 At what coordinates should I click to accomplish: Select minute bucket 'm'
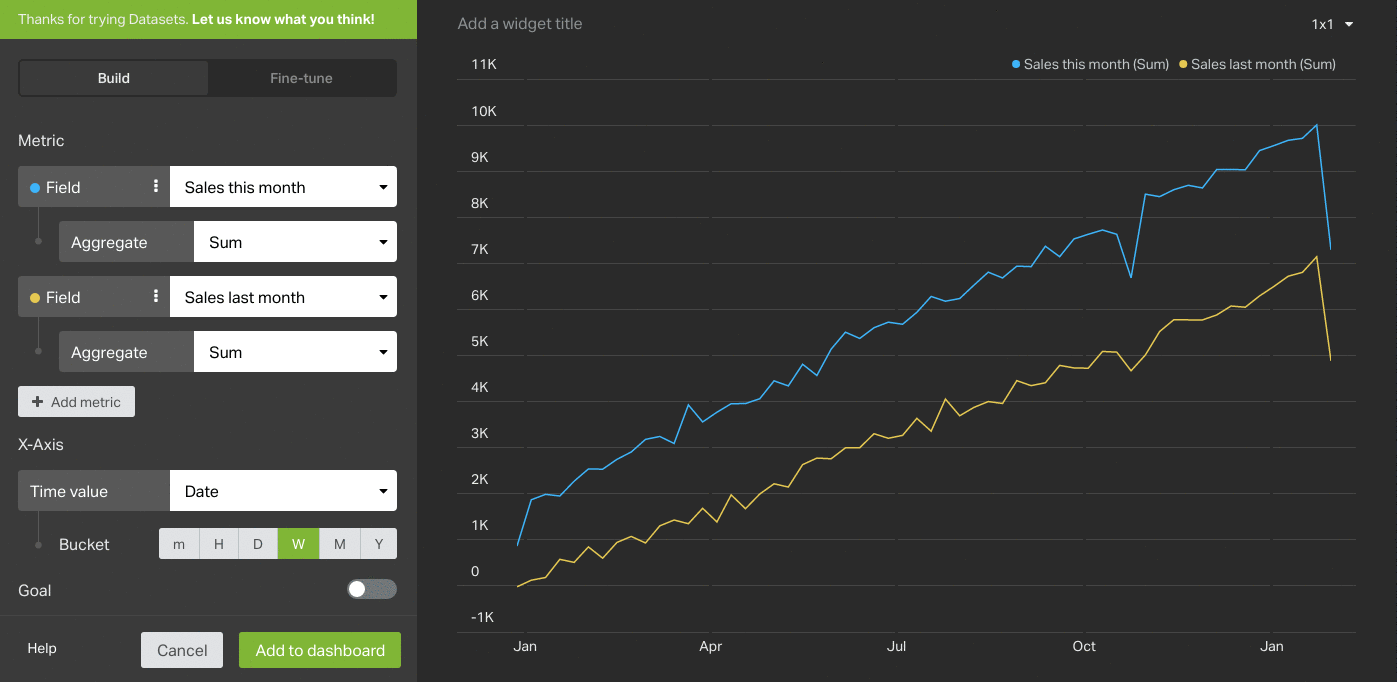click(x=179, y=544)
